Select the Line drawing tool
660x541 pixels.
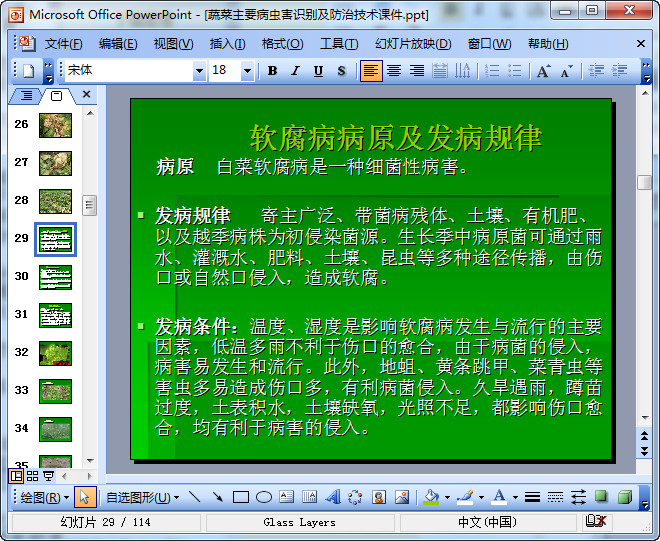tap(193, 497)
